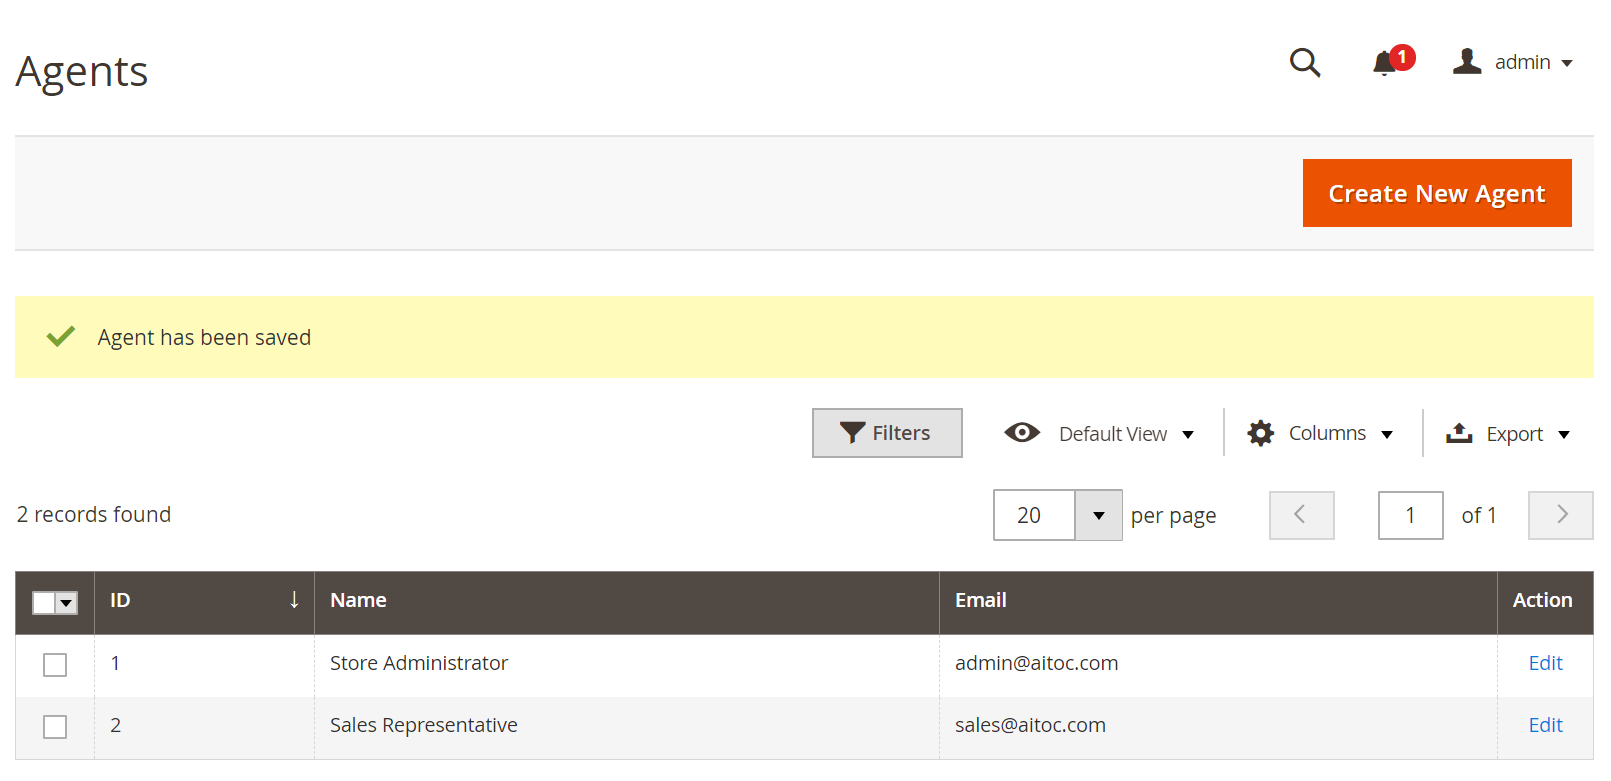The height and width of the screenshot is (781, 1611).
Task: Click the funnel icon in Filters
Action: (852, 433)
